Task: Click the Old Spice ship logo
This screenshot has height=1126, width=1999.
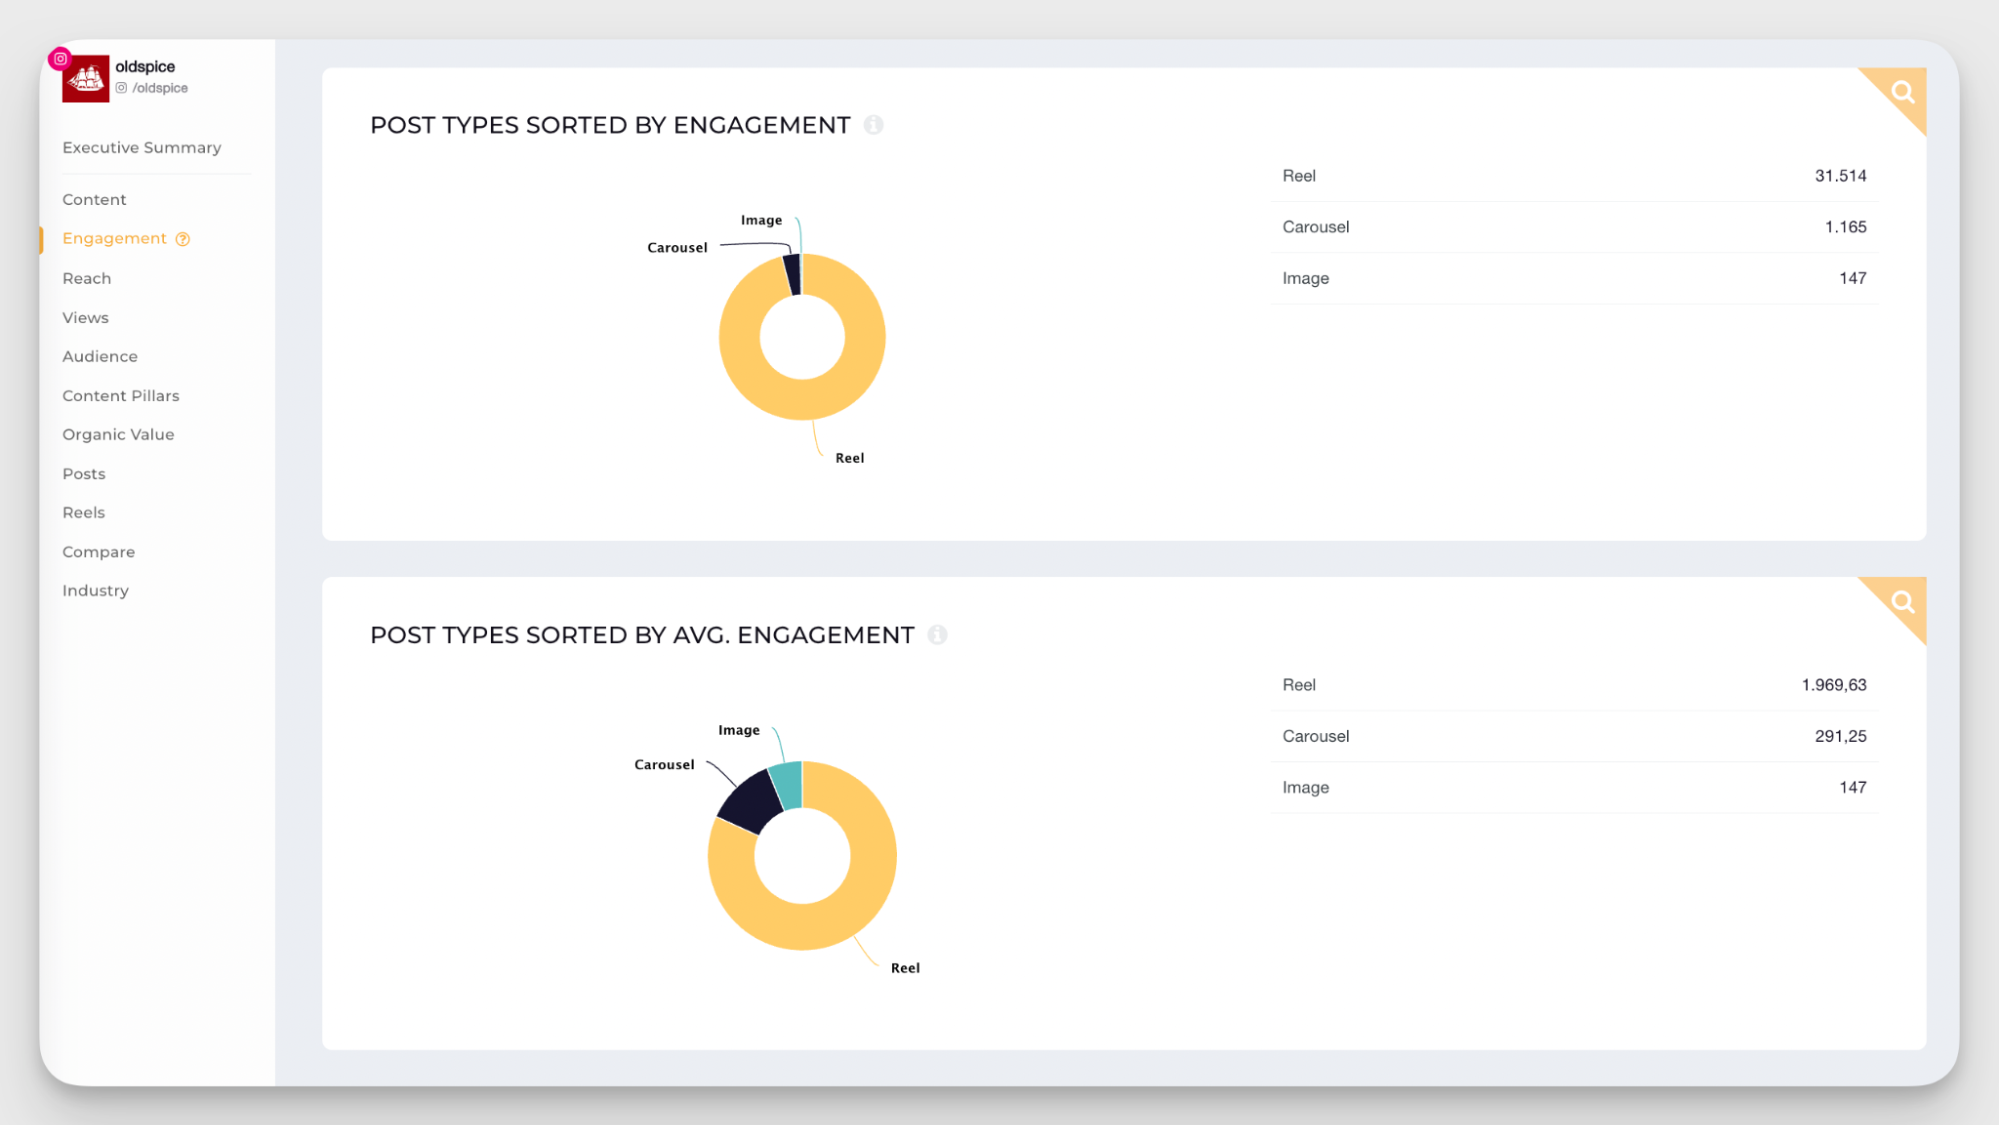Action: [x=86, y=79]
